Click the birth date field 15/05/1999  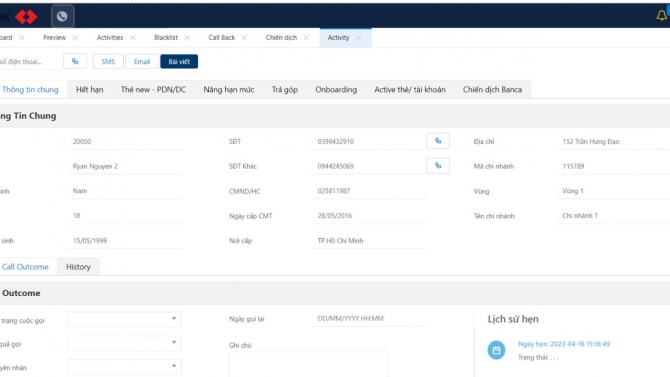[124, 241]
